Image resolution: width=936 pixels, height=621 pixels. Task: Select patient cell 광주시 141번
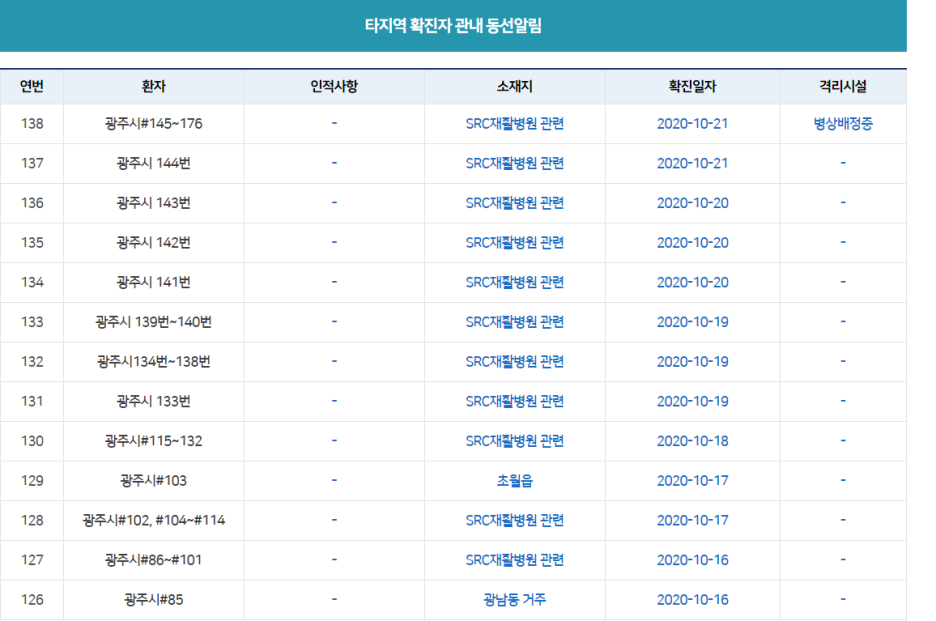pyautogui.click(x=153, y=282)
